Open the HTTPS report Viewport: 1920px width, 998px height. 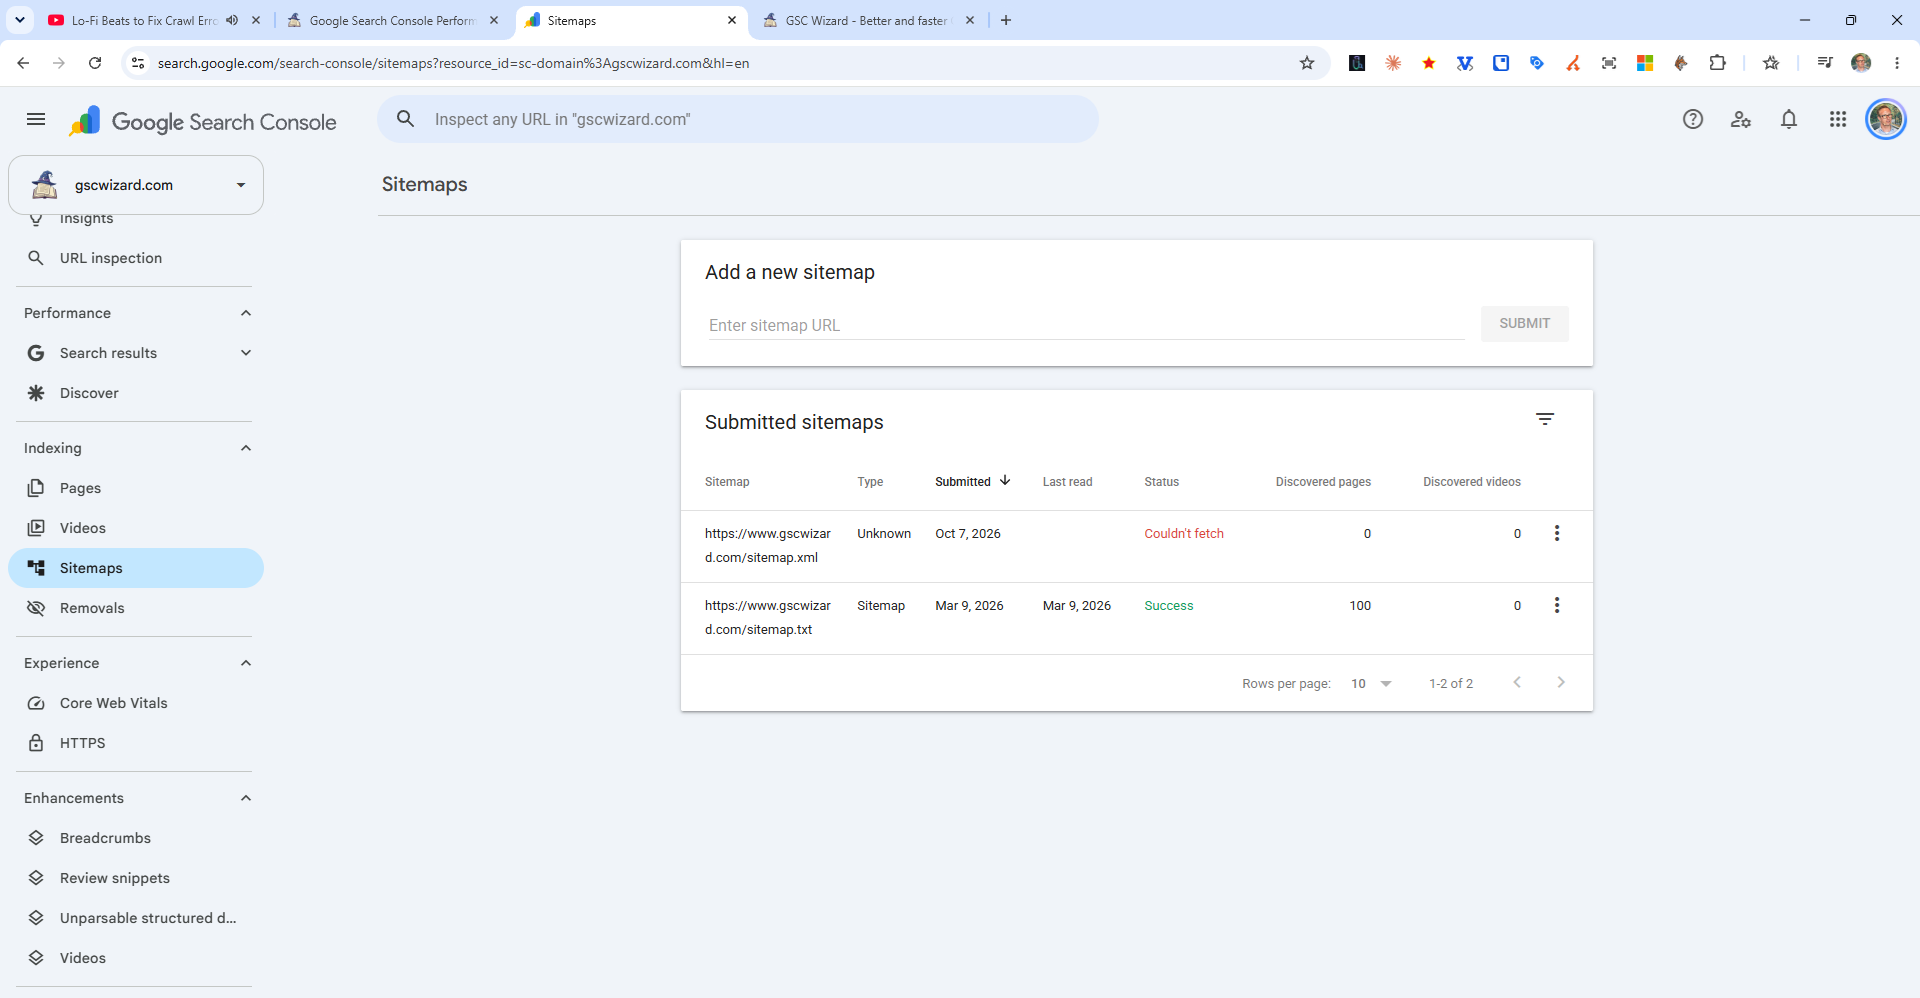pos(136,743)
